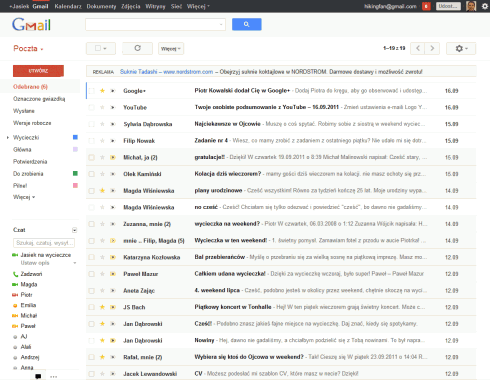Open the more options dots at the bottom left
Viewport: 490px width, 380px height.
(53, 377)
